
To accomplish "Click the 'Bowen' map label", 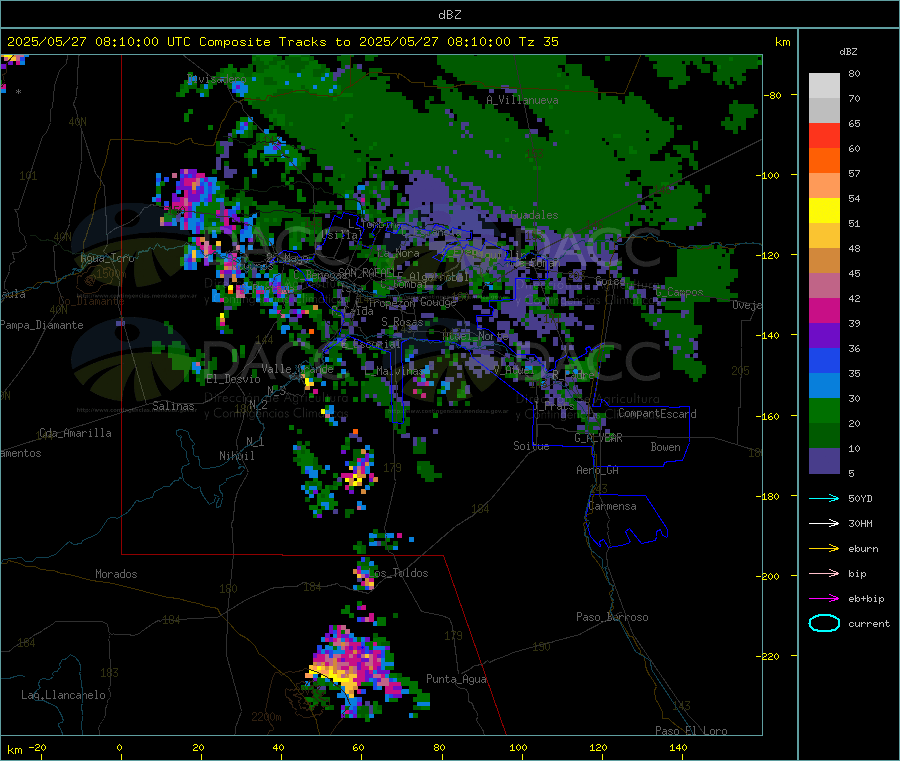I will coord(665,447).
